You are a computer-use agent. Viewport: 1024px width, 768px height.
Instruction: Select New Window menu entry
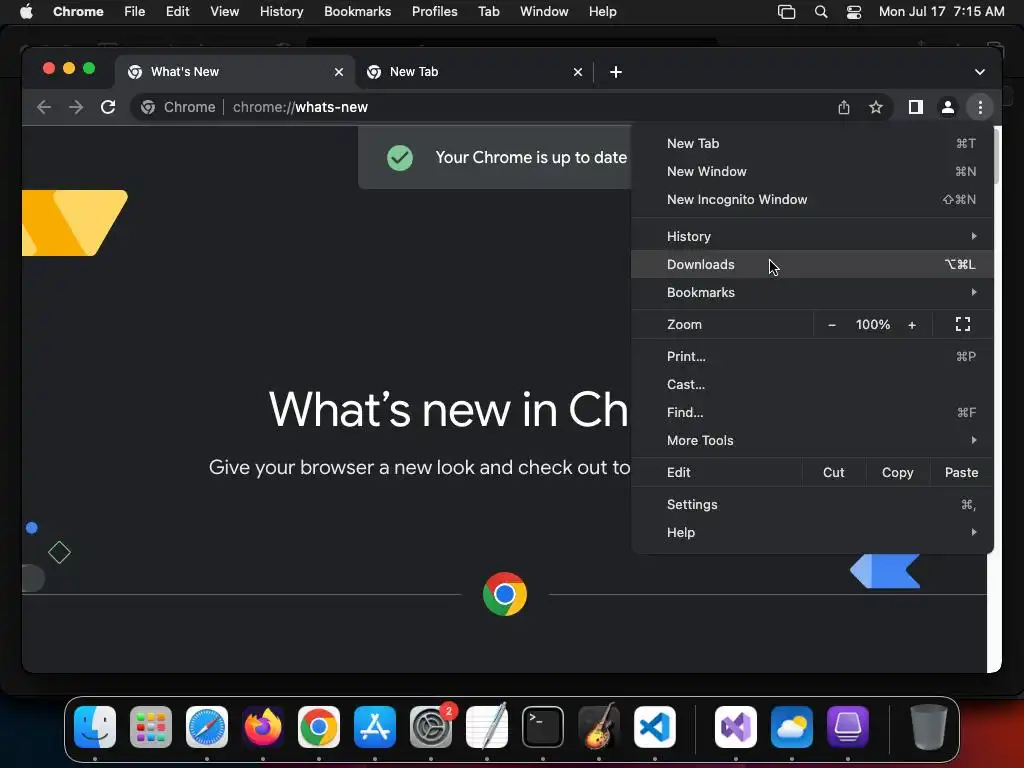812,172
